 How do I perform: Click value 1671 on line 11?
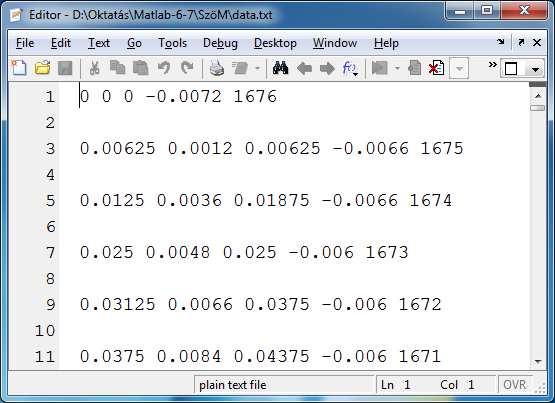(x=420, y=356)
